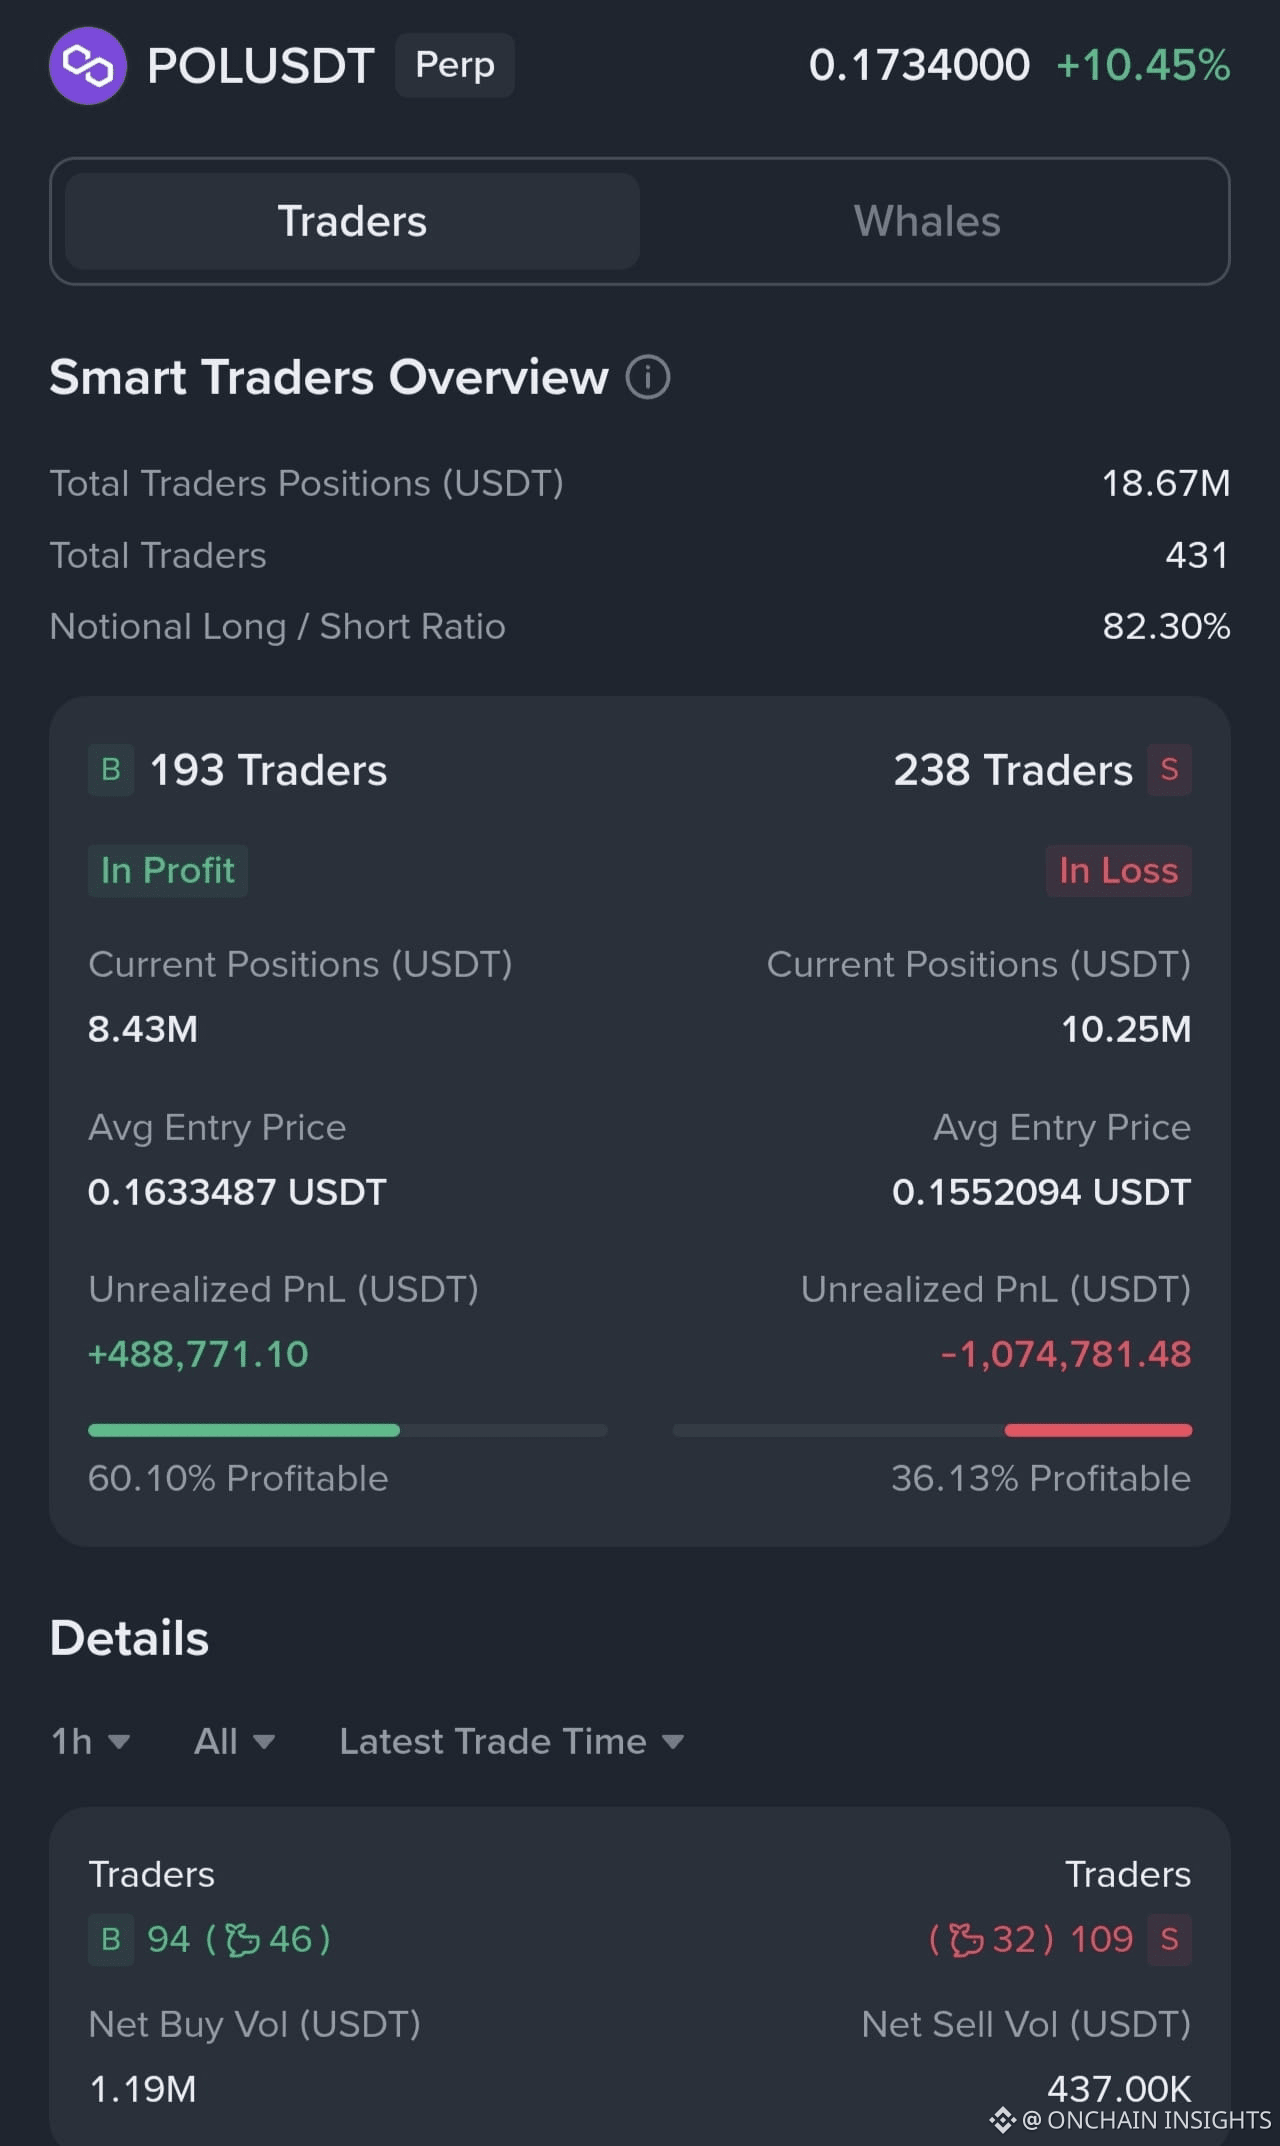
Task: Click the Perp contract label
Action: click(455, 66)
